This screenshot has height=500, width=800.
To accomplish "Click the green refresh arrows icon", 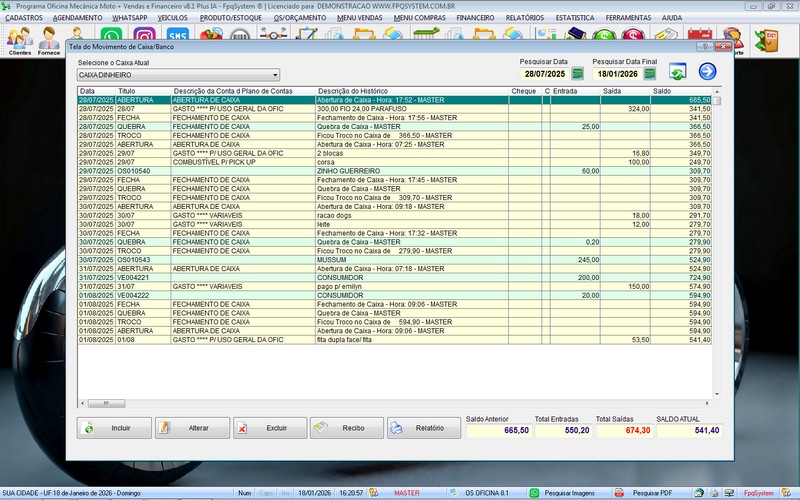I will (x=677, y=72).
